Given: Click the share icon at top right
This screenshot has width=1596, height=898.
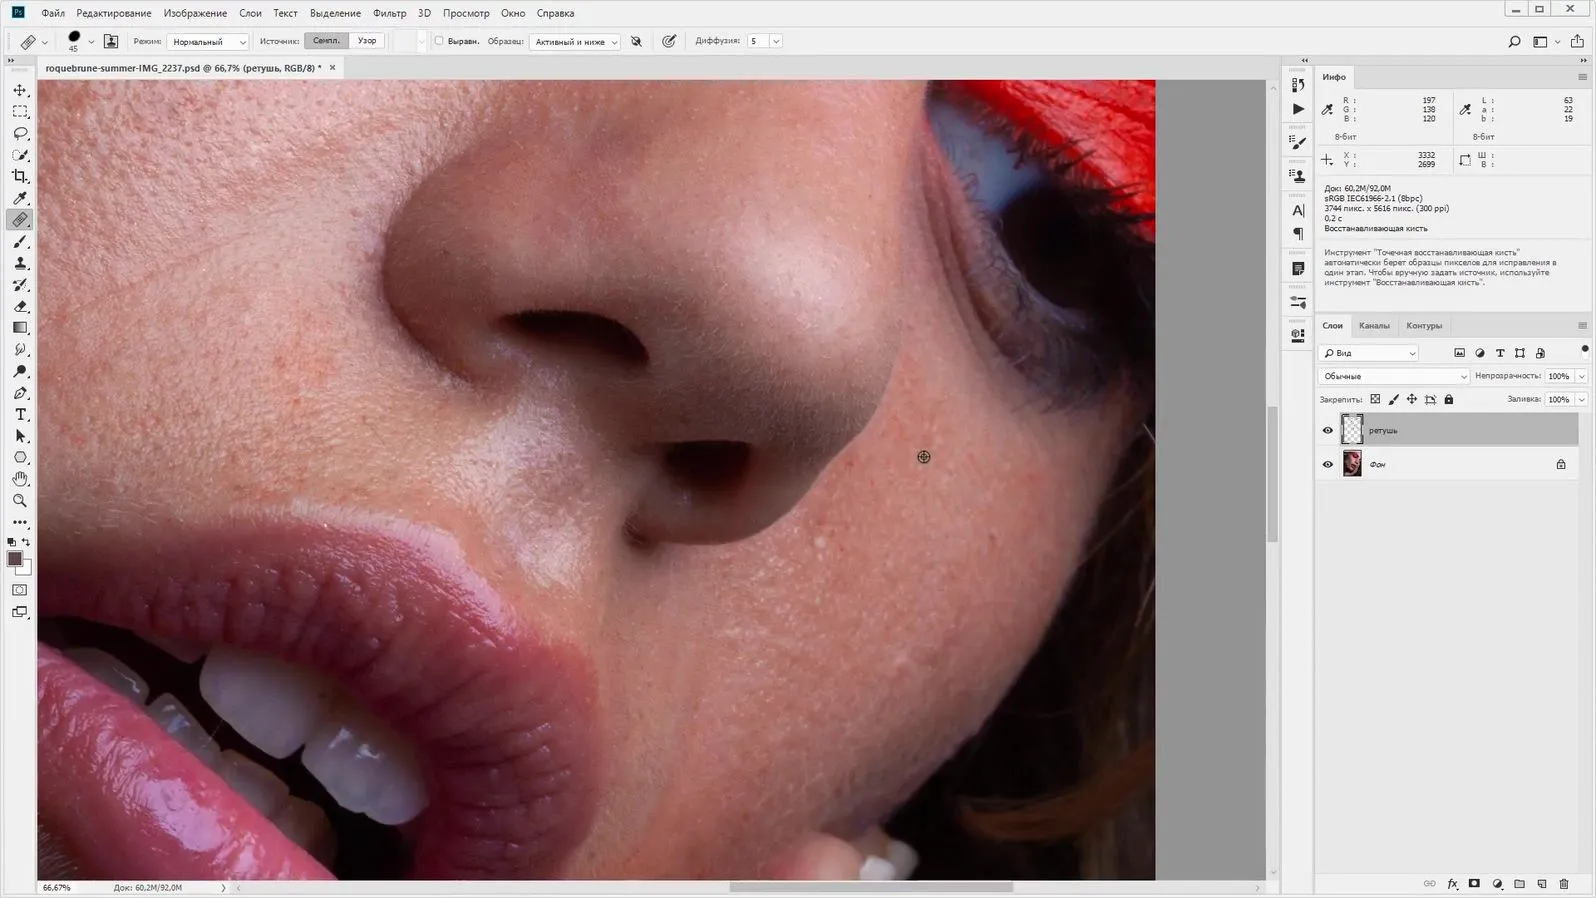Looking at the screenshot, I should pos(1577,41).
